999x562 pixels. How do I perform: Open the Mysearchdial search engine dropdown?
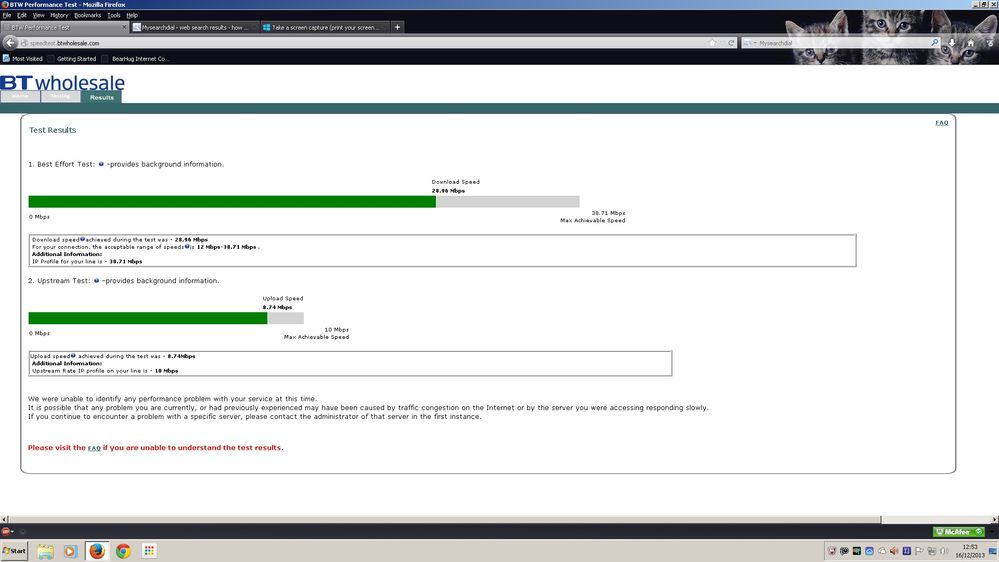[x=749, y=43]
